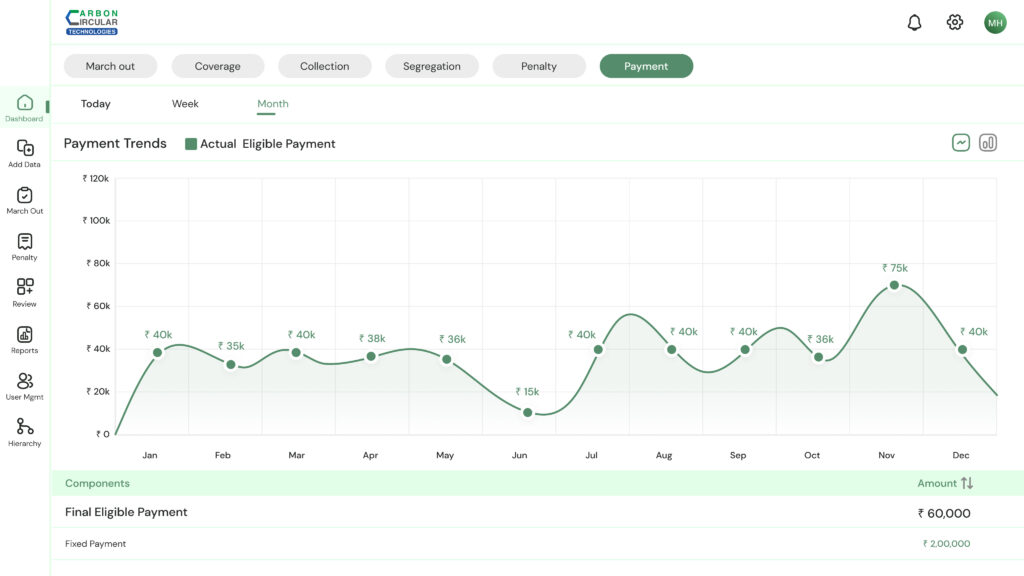
Task: Open Reports from the sidebar
Action: point(24,335)
